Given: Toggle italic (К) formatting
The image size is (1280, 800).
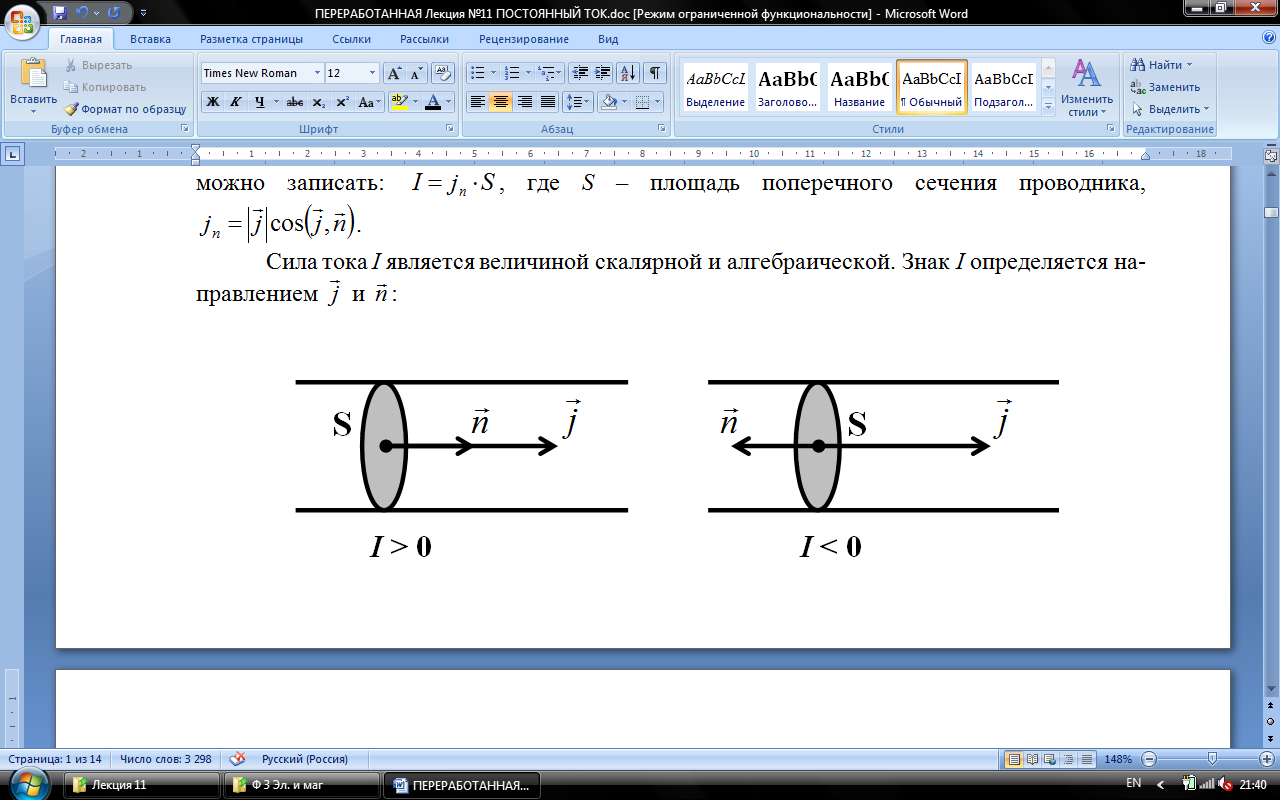Looking at the screenshot, I should tap(236, 101).
